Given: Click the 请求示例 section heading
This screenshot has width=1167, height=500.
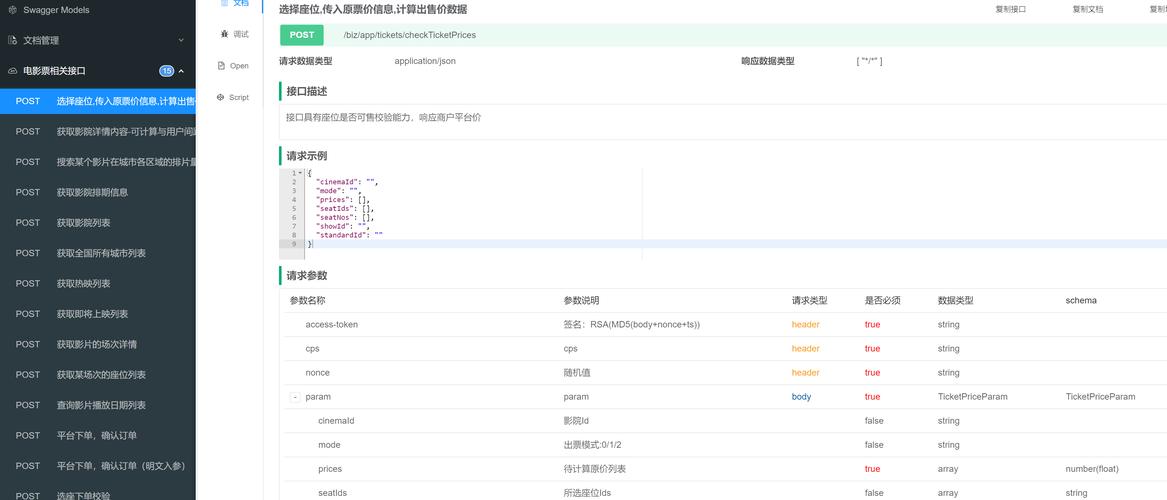Looking at the screenshot, I should tap(307, 156).
